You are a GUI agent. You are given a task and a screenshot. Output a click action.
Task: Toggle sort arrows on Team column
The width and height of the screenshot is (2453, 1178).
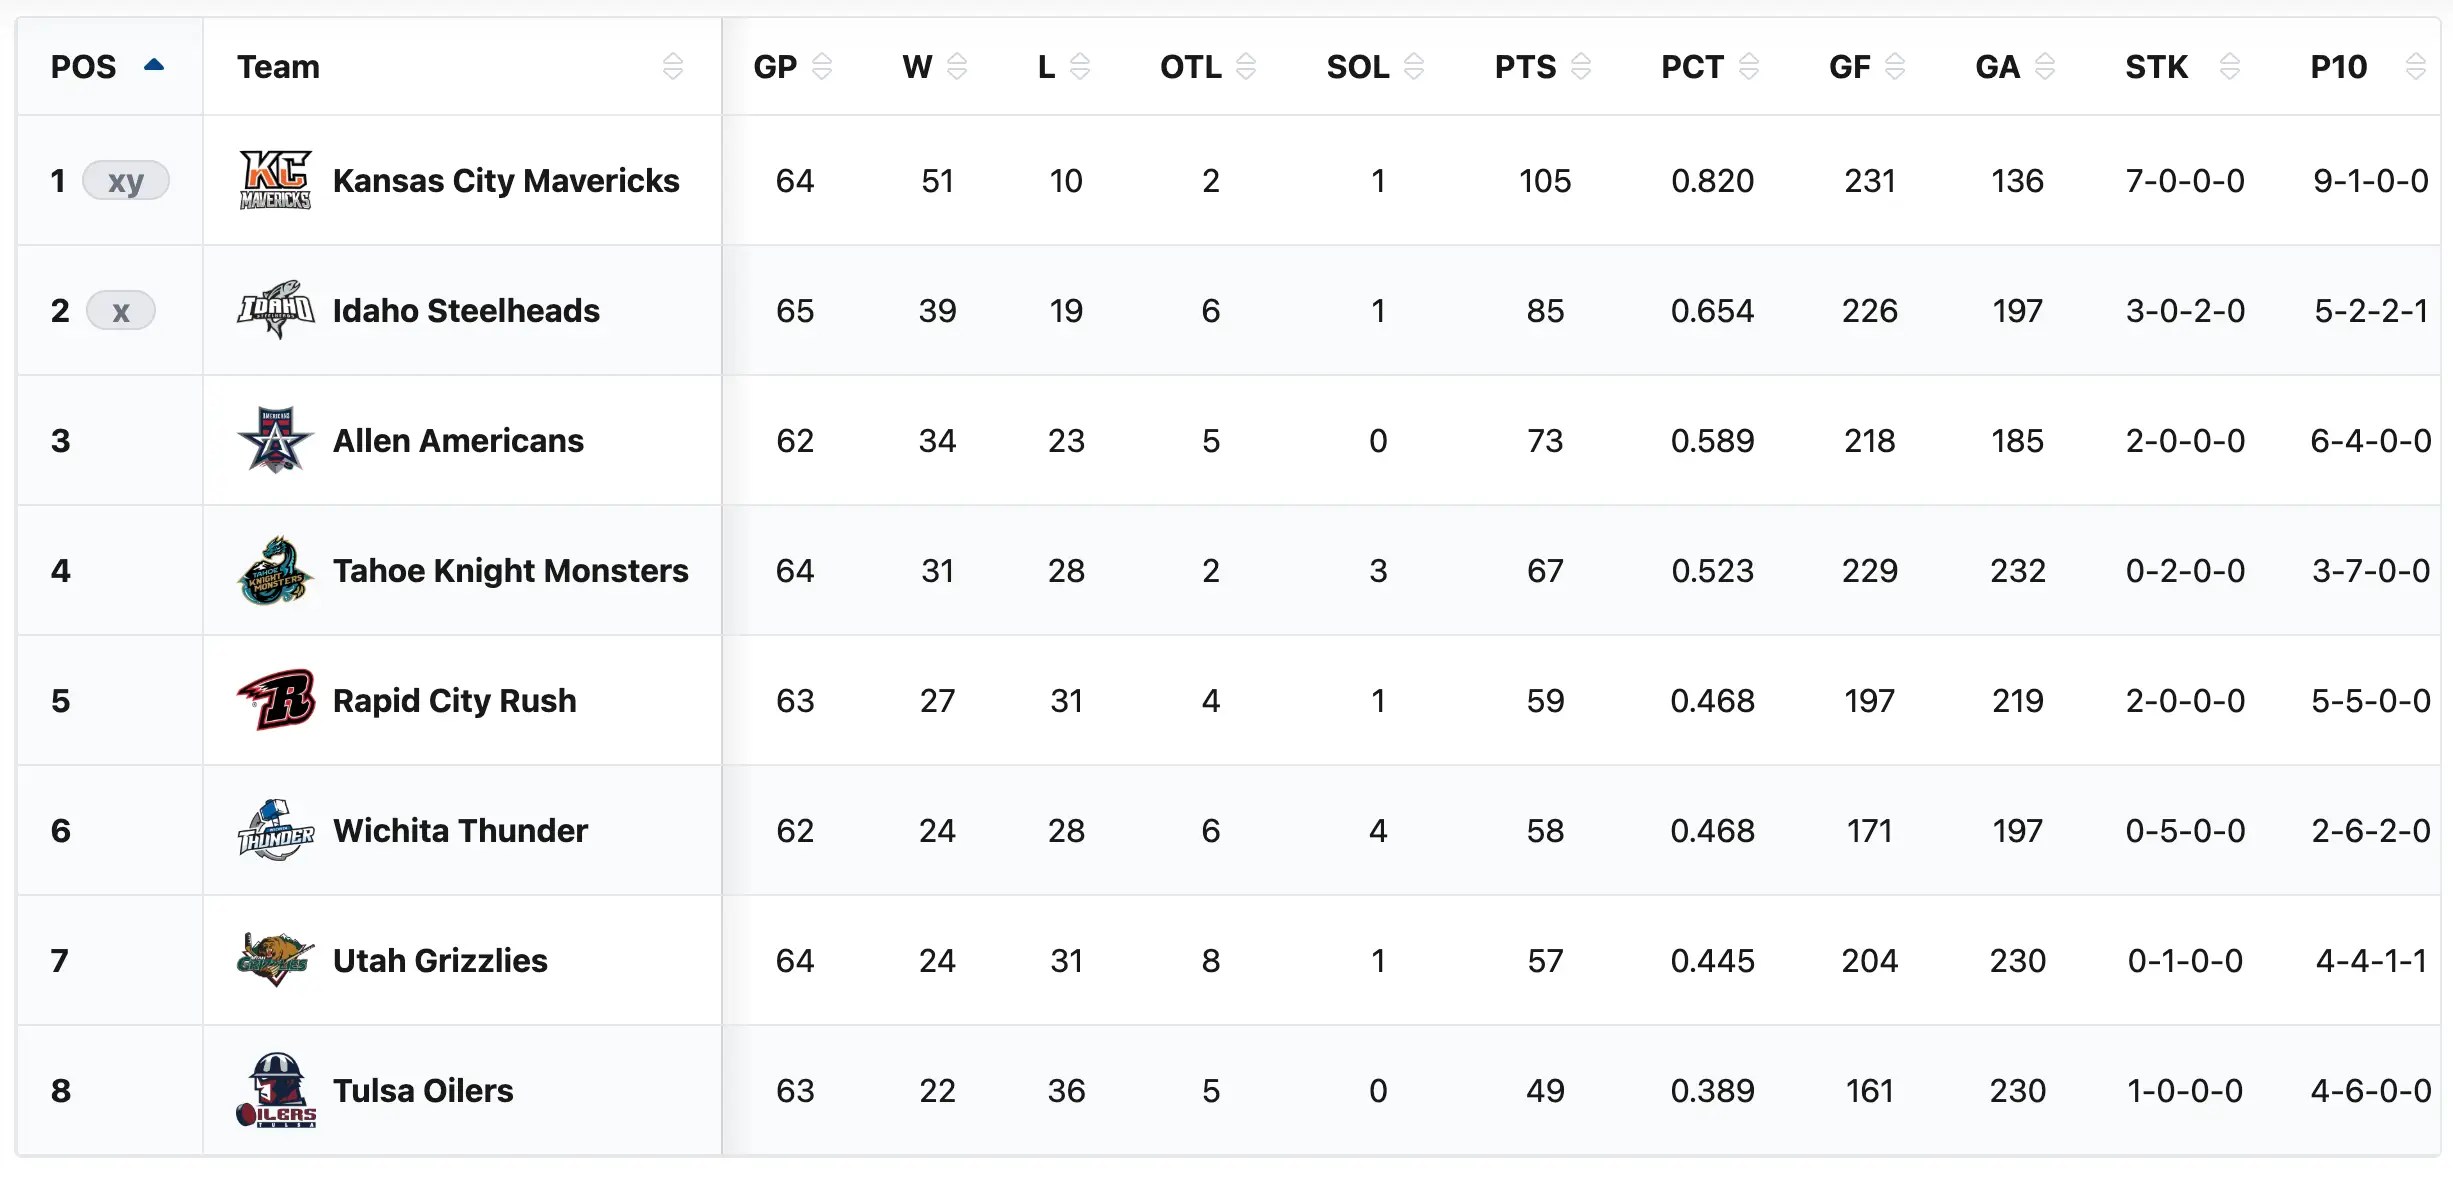[672, 67]
